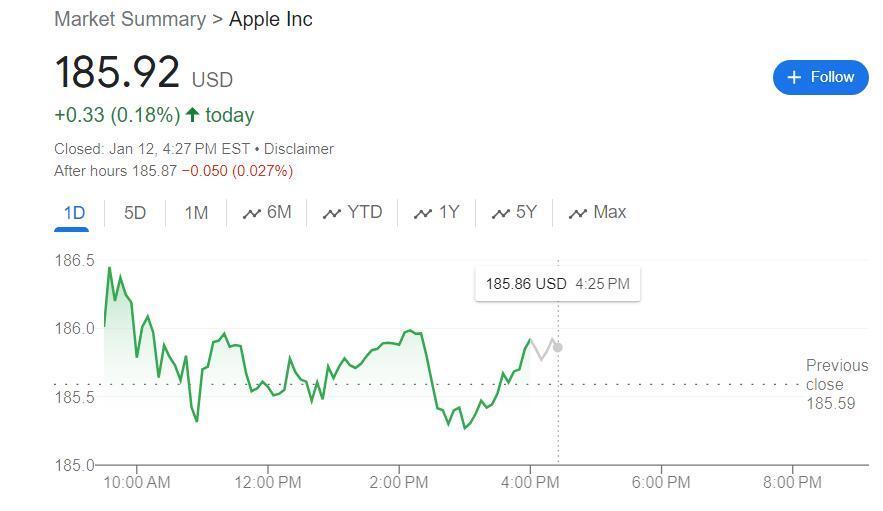Click the green up arrow beside today
This screenshot has width=883, height=511.
point(193,115)
